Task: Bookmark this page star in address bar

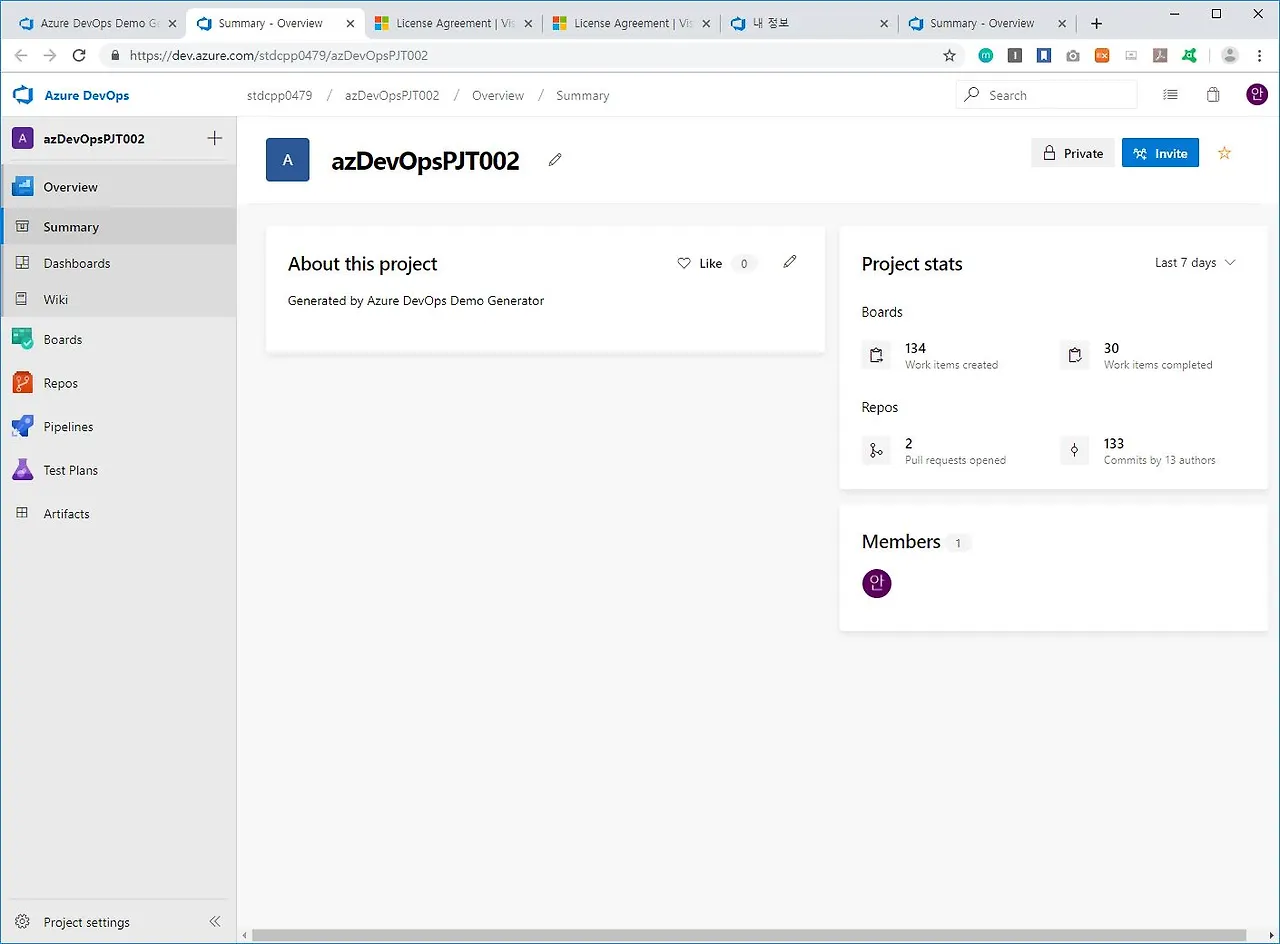Action: [x=949, y=56]
